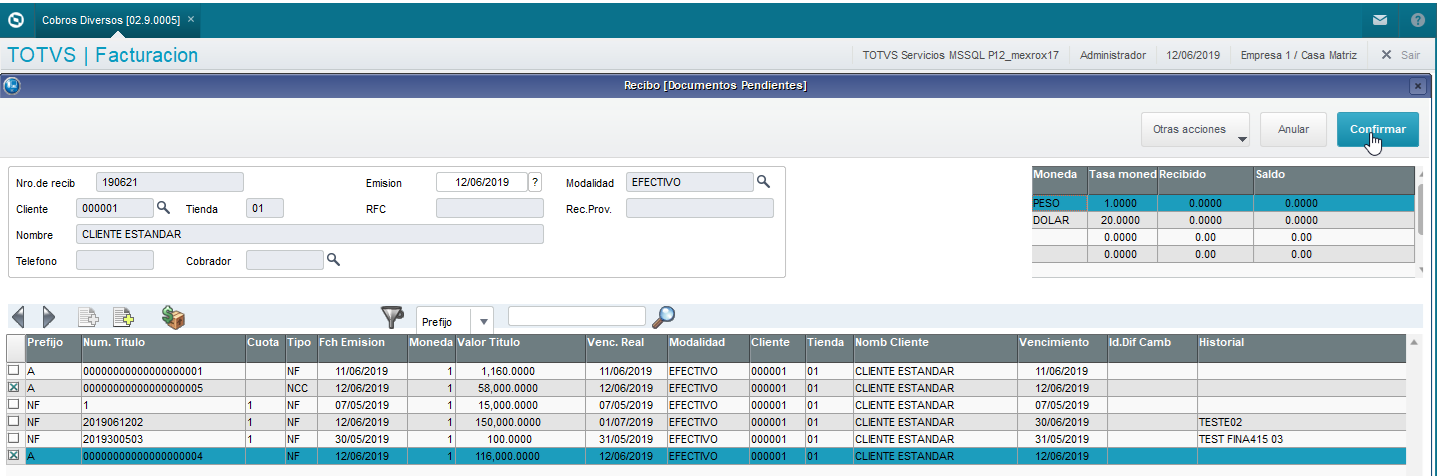Close the Recibo Documentos Pendientes dialog

pyautogui.click(x=1417, y=86)
